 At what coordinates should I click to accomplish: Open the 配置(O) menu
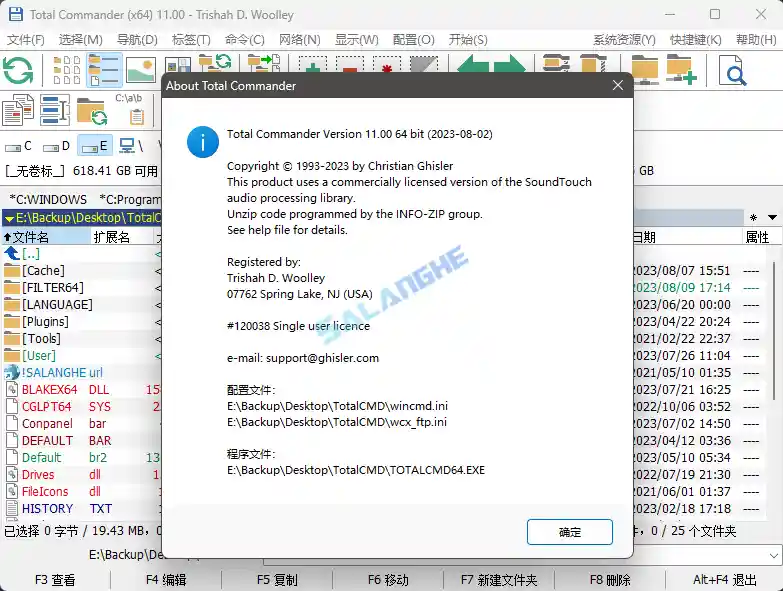point(413,39)
